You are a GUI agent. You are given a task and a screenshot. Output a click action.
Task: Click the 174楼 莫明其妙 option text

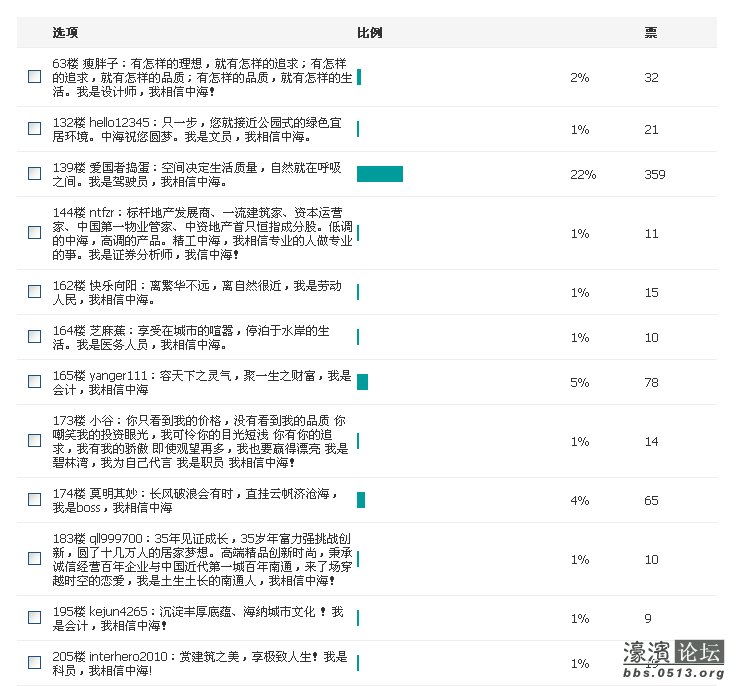(195, 501)
